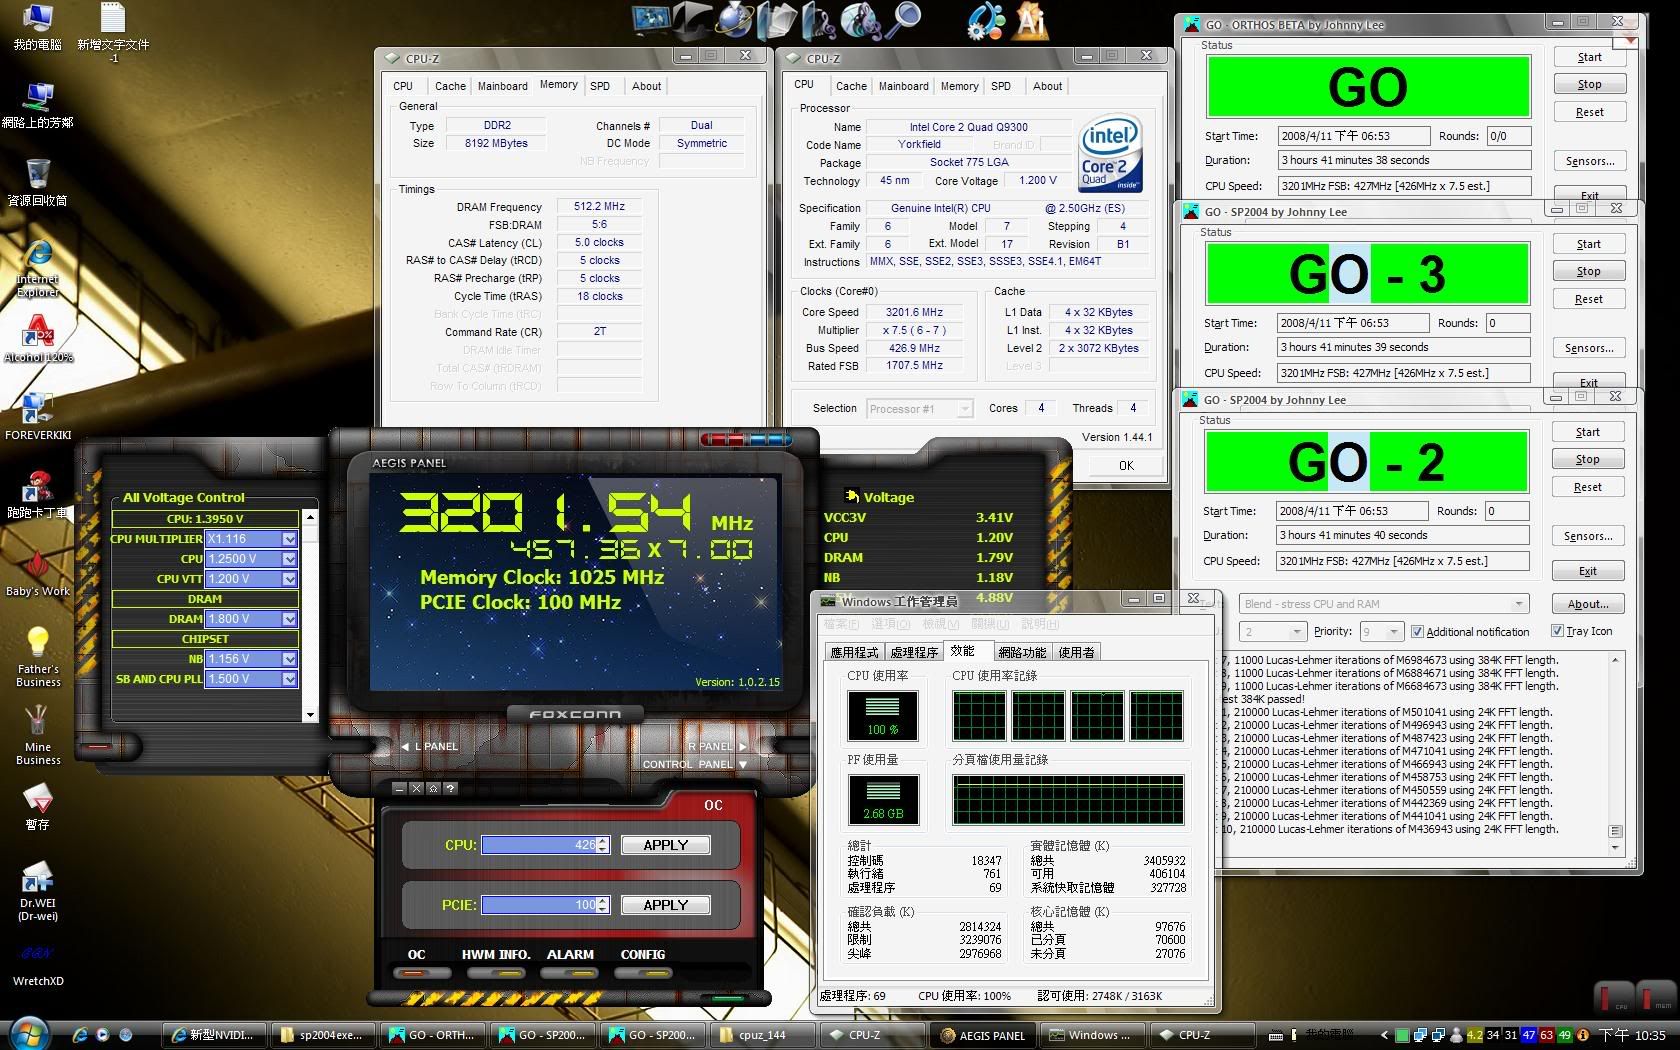Click the IE quick launch icon in taskbar

[80, 1035]
